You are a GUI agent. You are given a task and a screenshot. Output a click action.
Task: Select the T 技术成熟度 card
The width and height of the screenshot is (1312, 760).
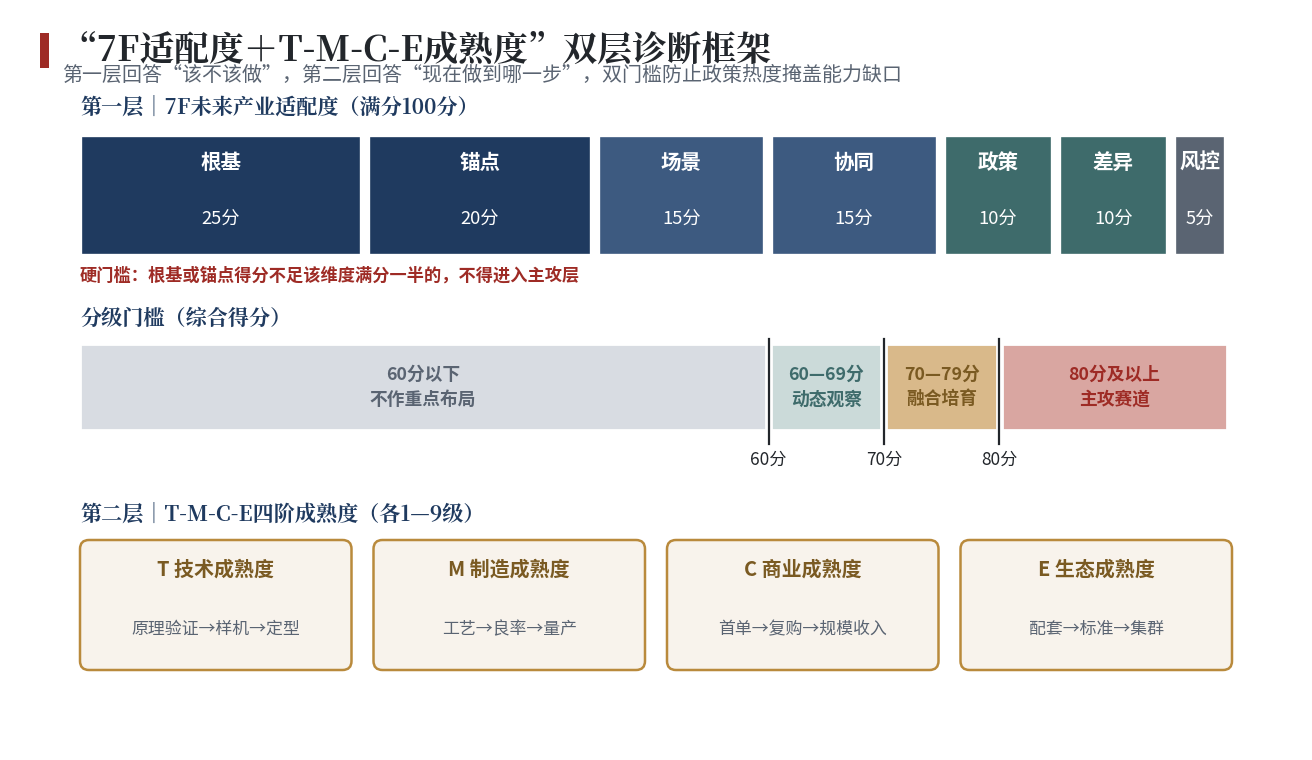click(x=216, y=605)
